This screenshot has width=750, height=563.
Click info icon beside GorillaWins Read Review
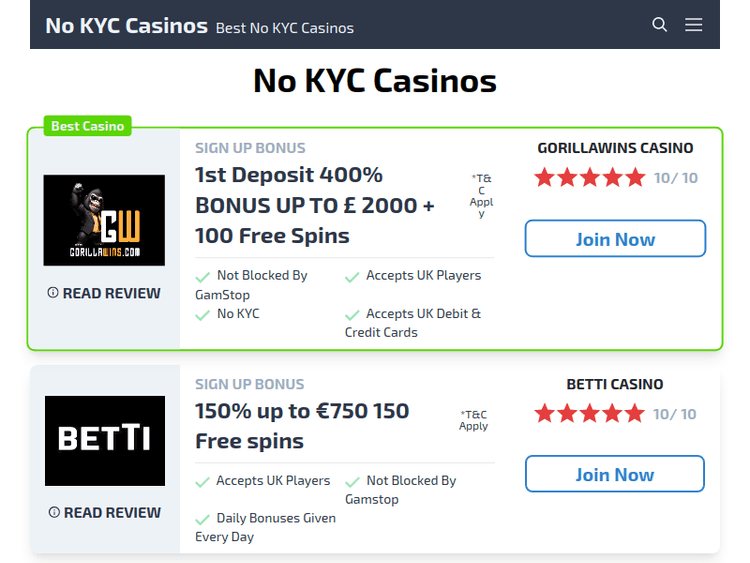click(53, 293)
